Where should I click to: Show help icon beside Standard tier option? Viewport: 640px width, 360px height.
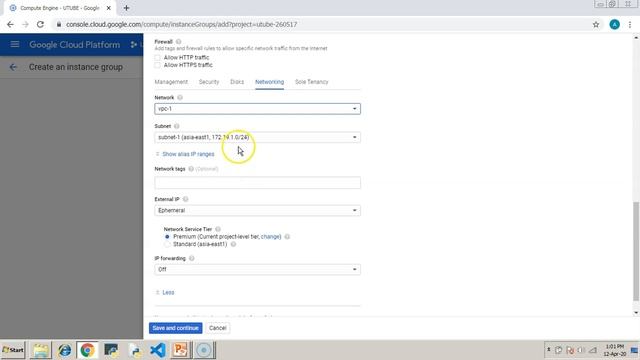233,244
